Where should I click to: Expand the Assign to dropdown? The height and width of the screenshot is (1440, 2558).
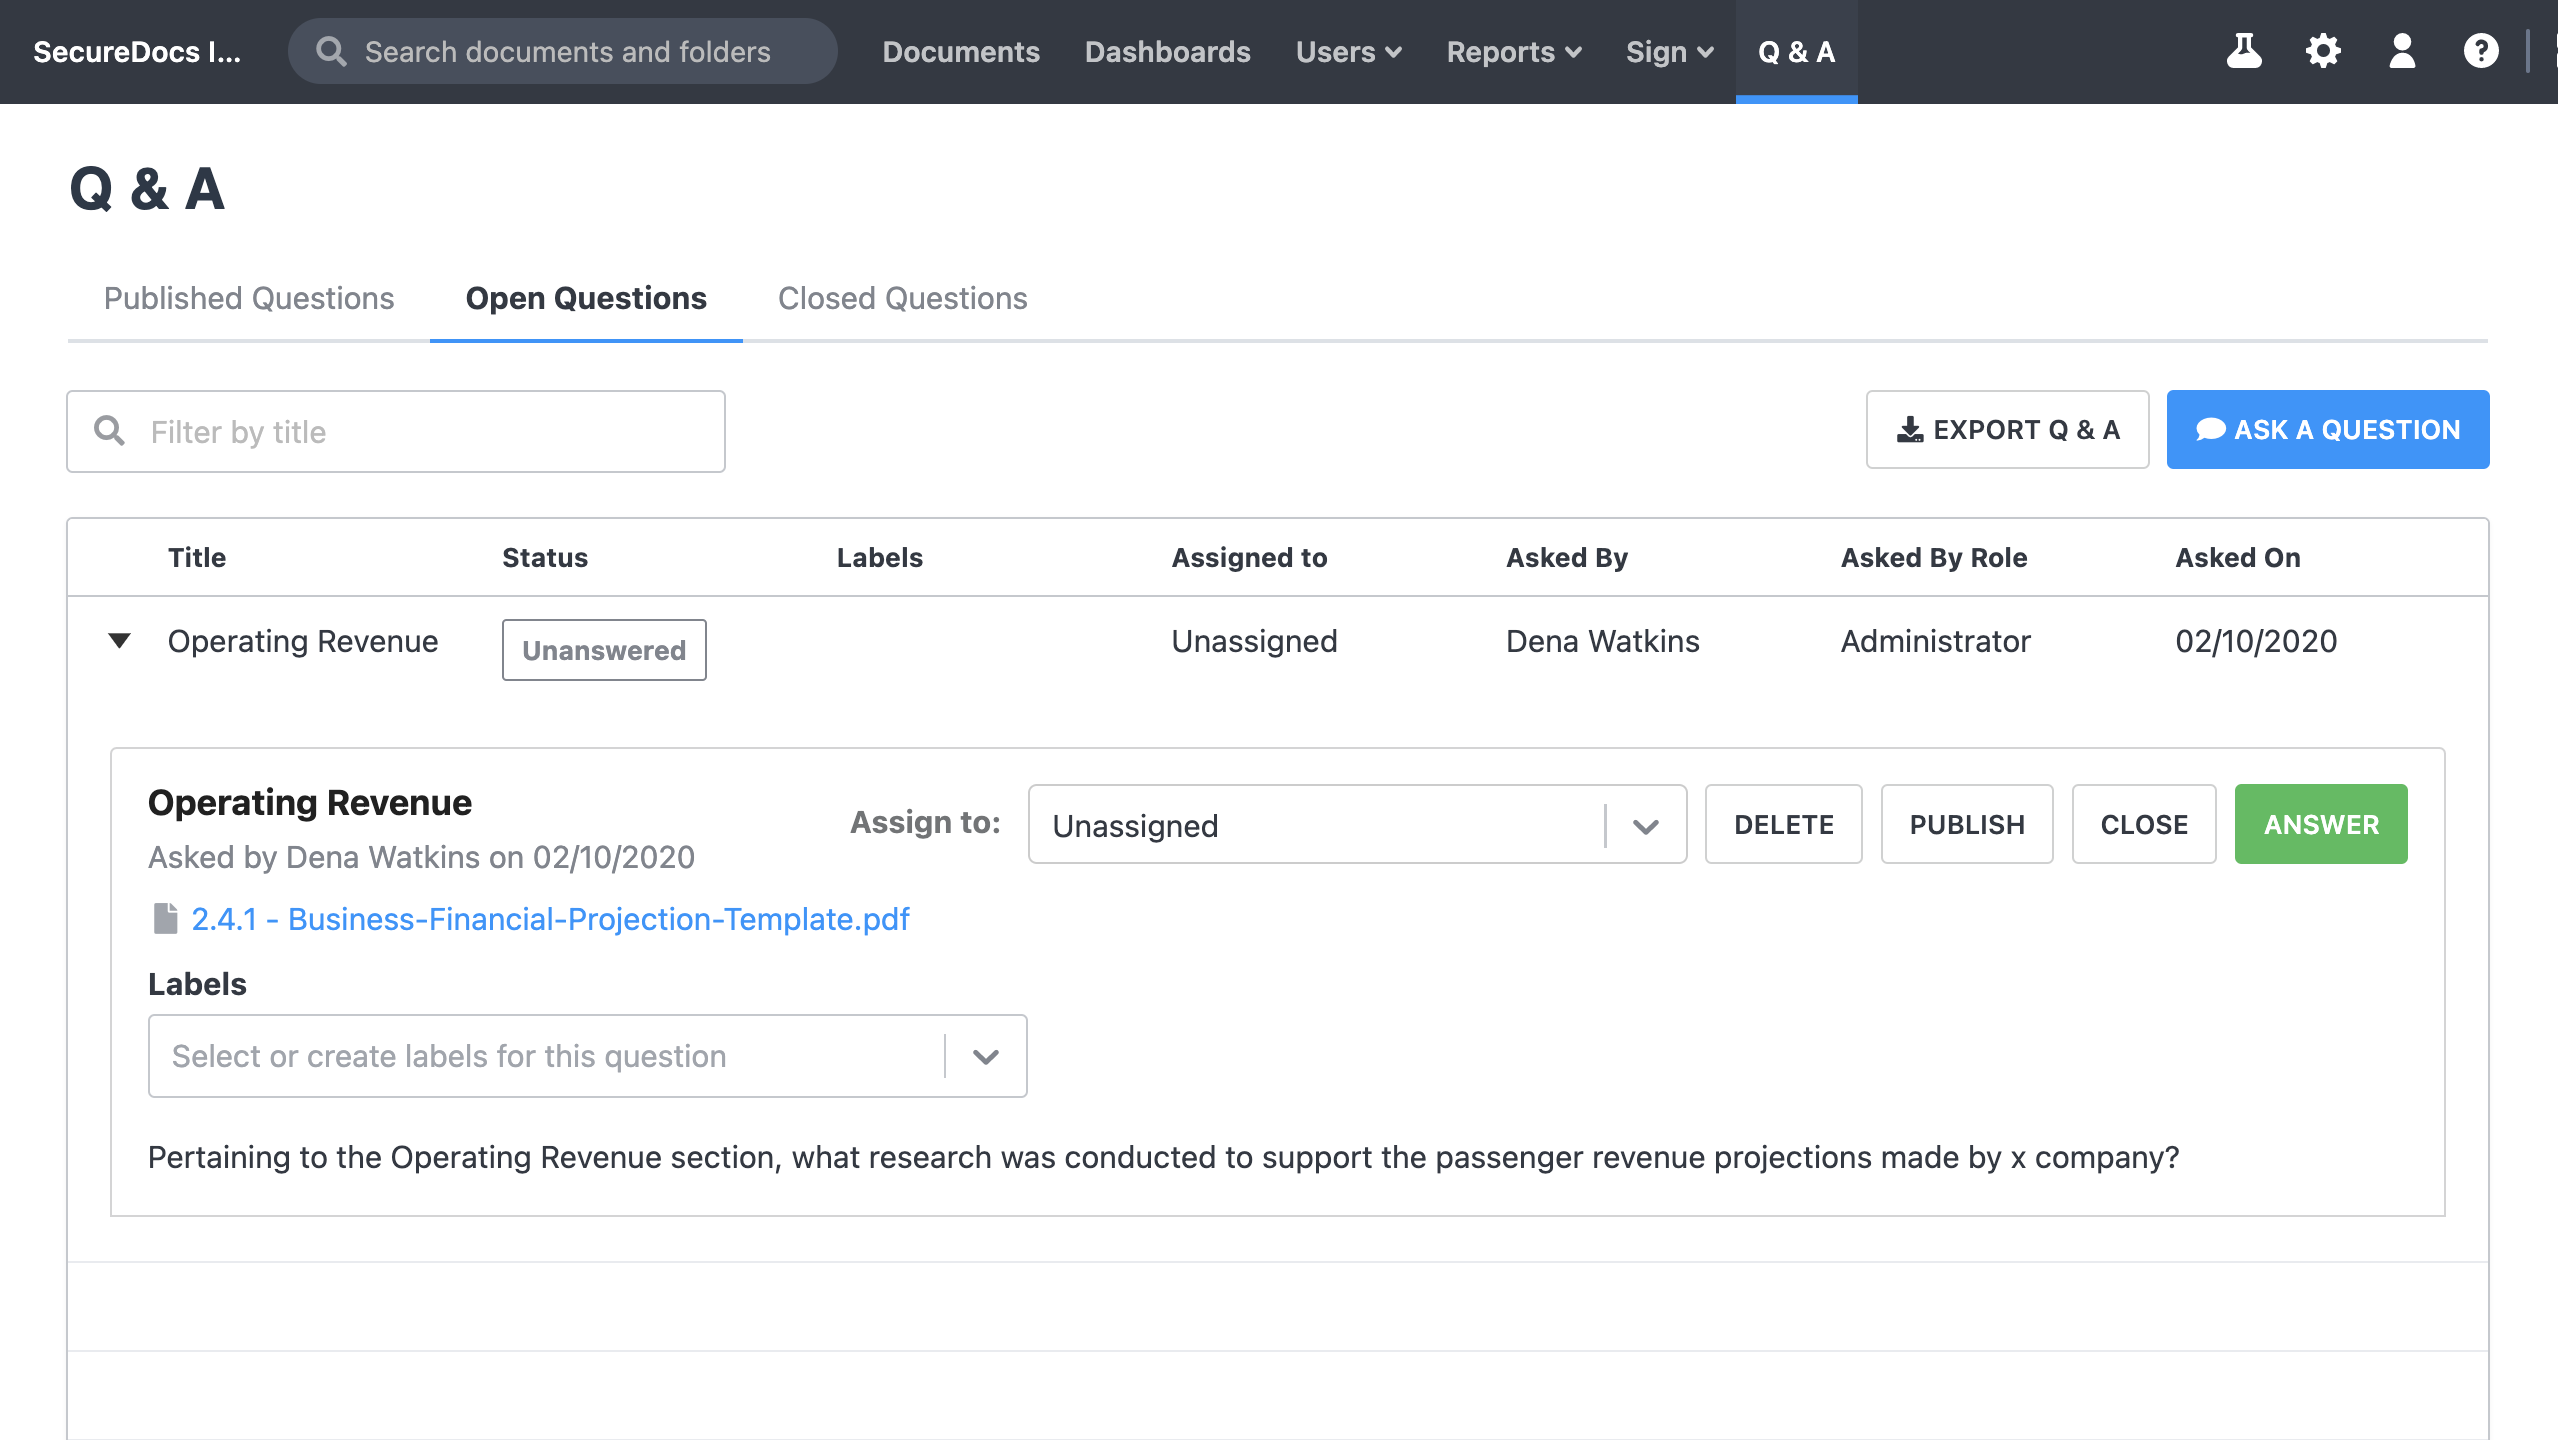click(x=1643, y=824)
